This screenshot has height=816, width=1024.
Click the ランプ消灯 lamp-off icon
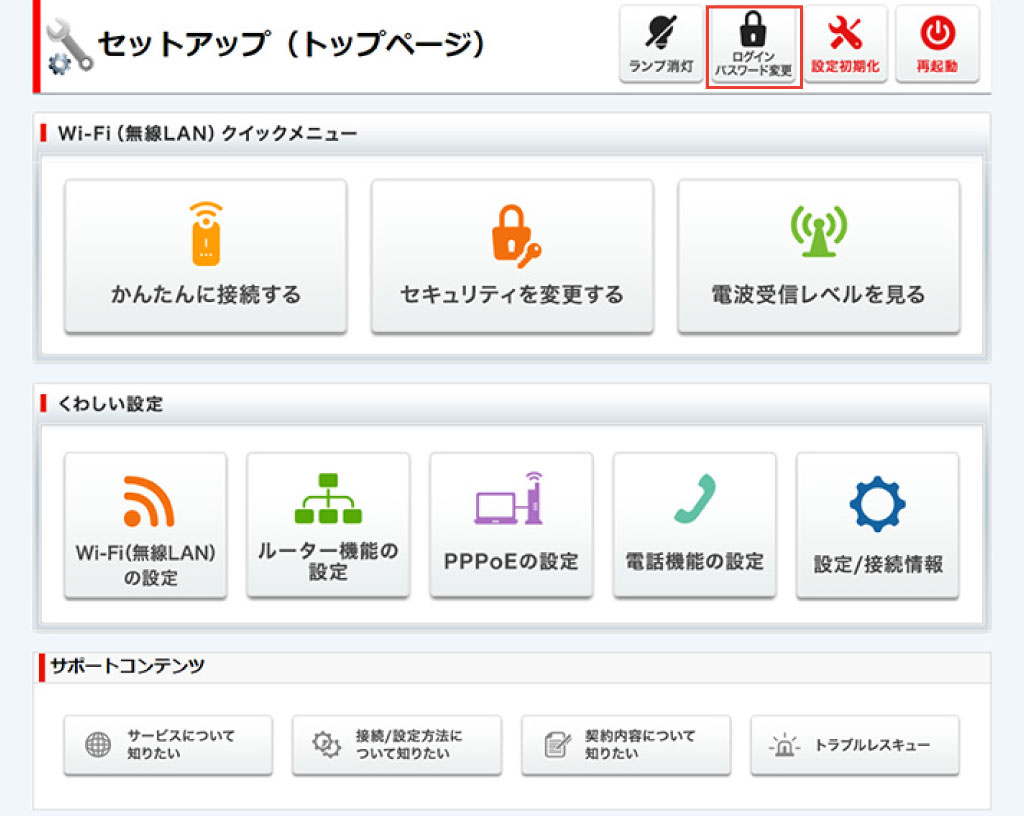(x=660, y=34)
